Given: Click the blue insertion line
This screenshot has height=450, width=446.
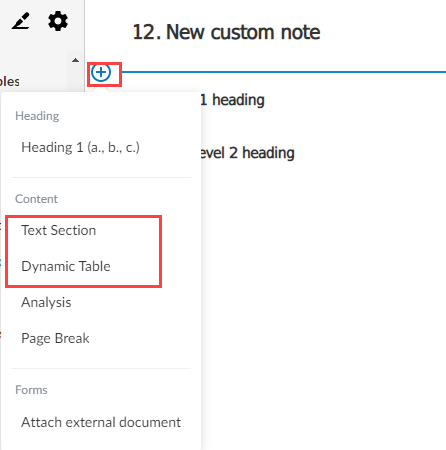Looking at the screenshot, I should coord(283,72).
